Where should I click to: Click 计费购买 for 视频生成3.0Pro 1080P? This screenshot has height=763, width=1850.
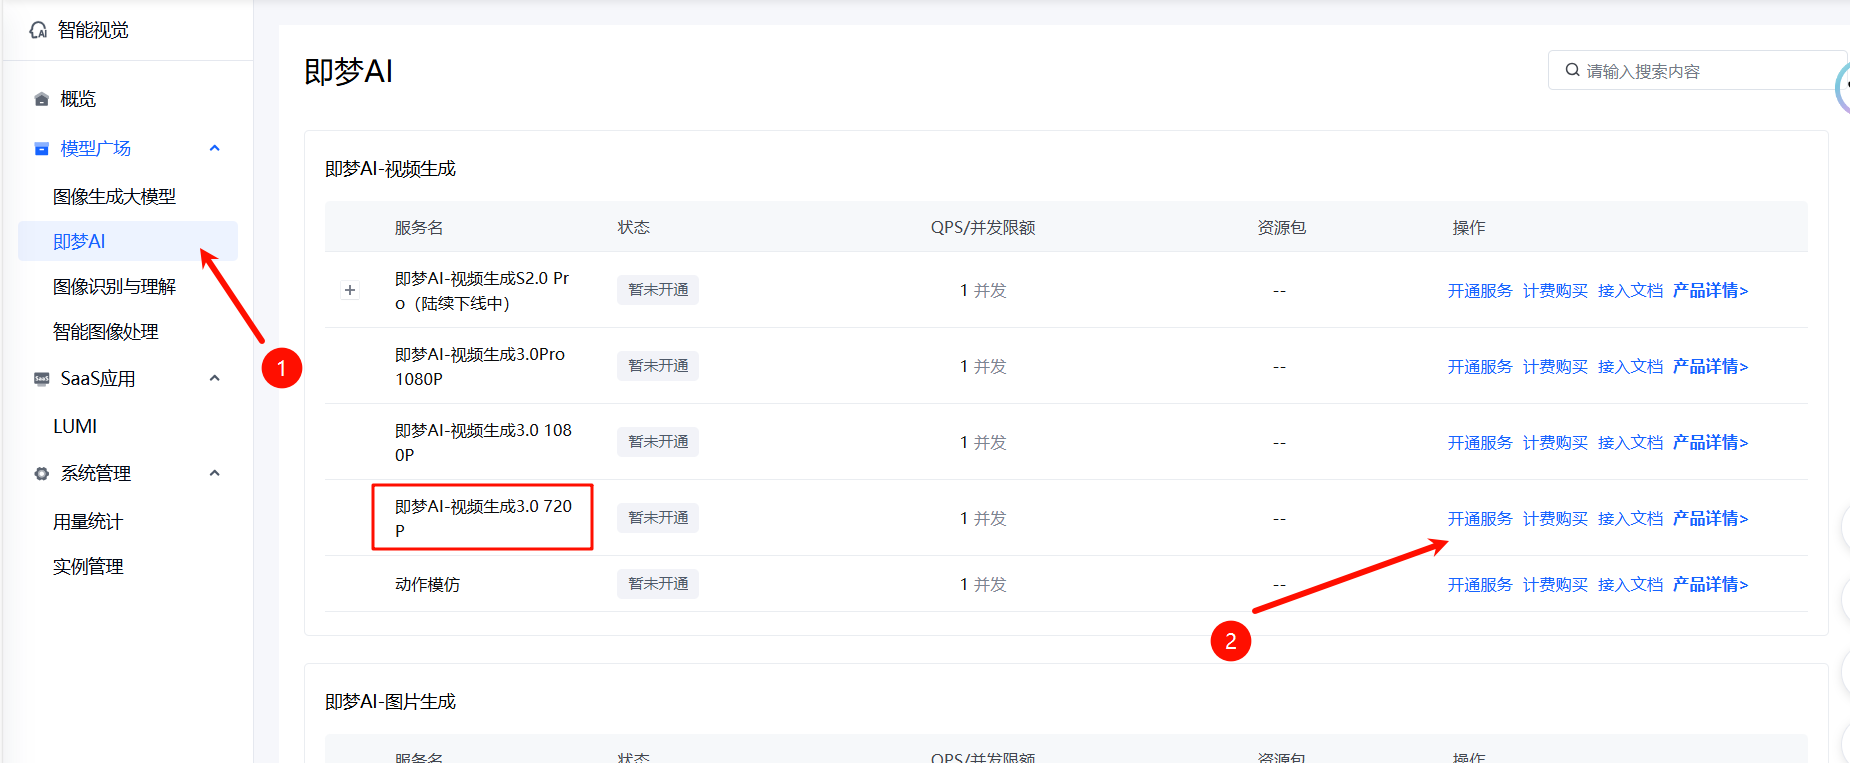[x=1555, y=366]
